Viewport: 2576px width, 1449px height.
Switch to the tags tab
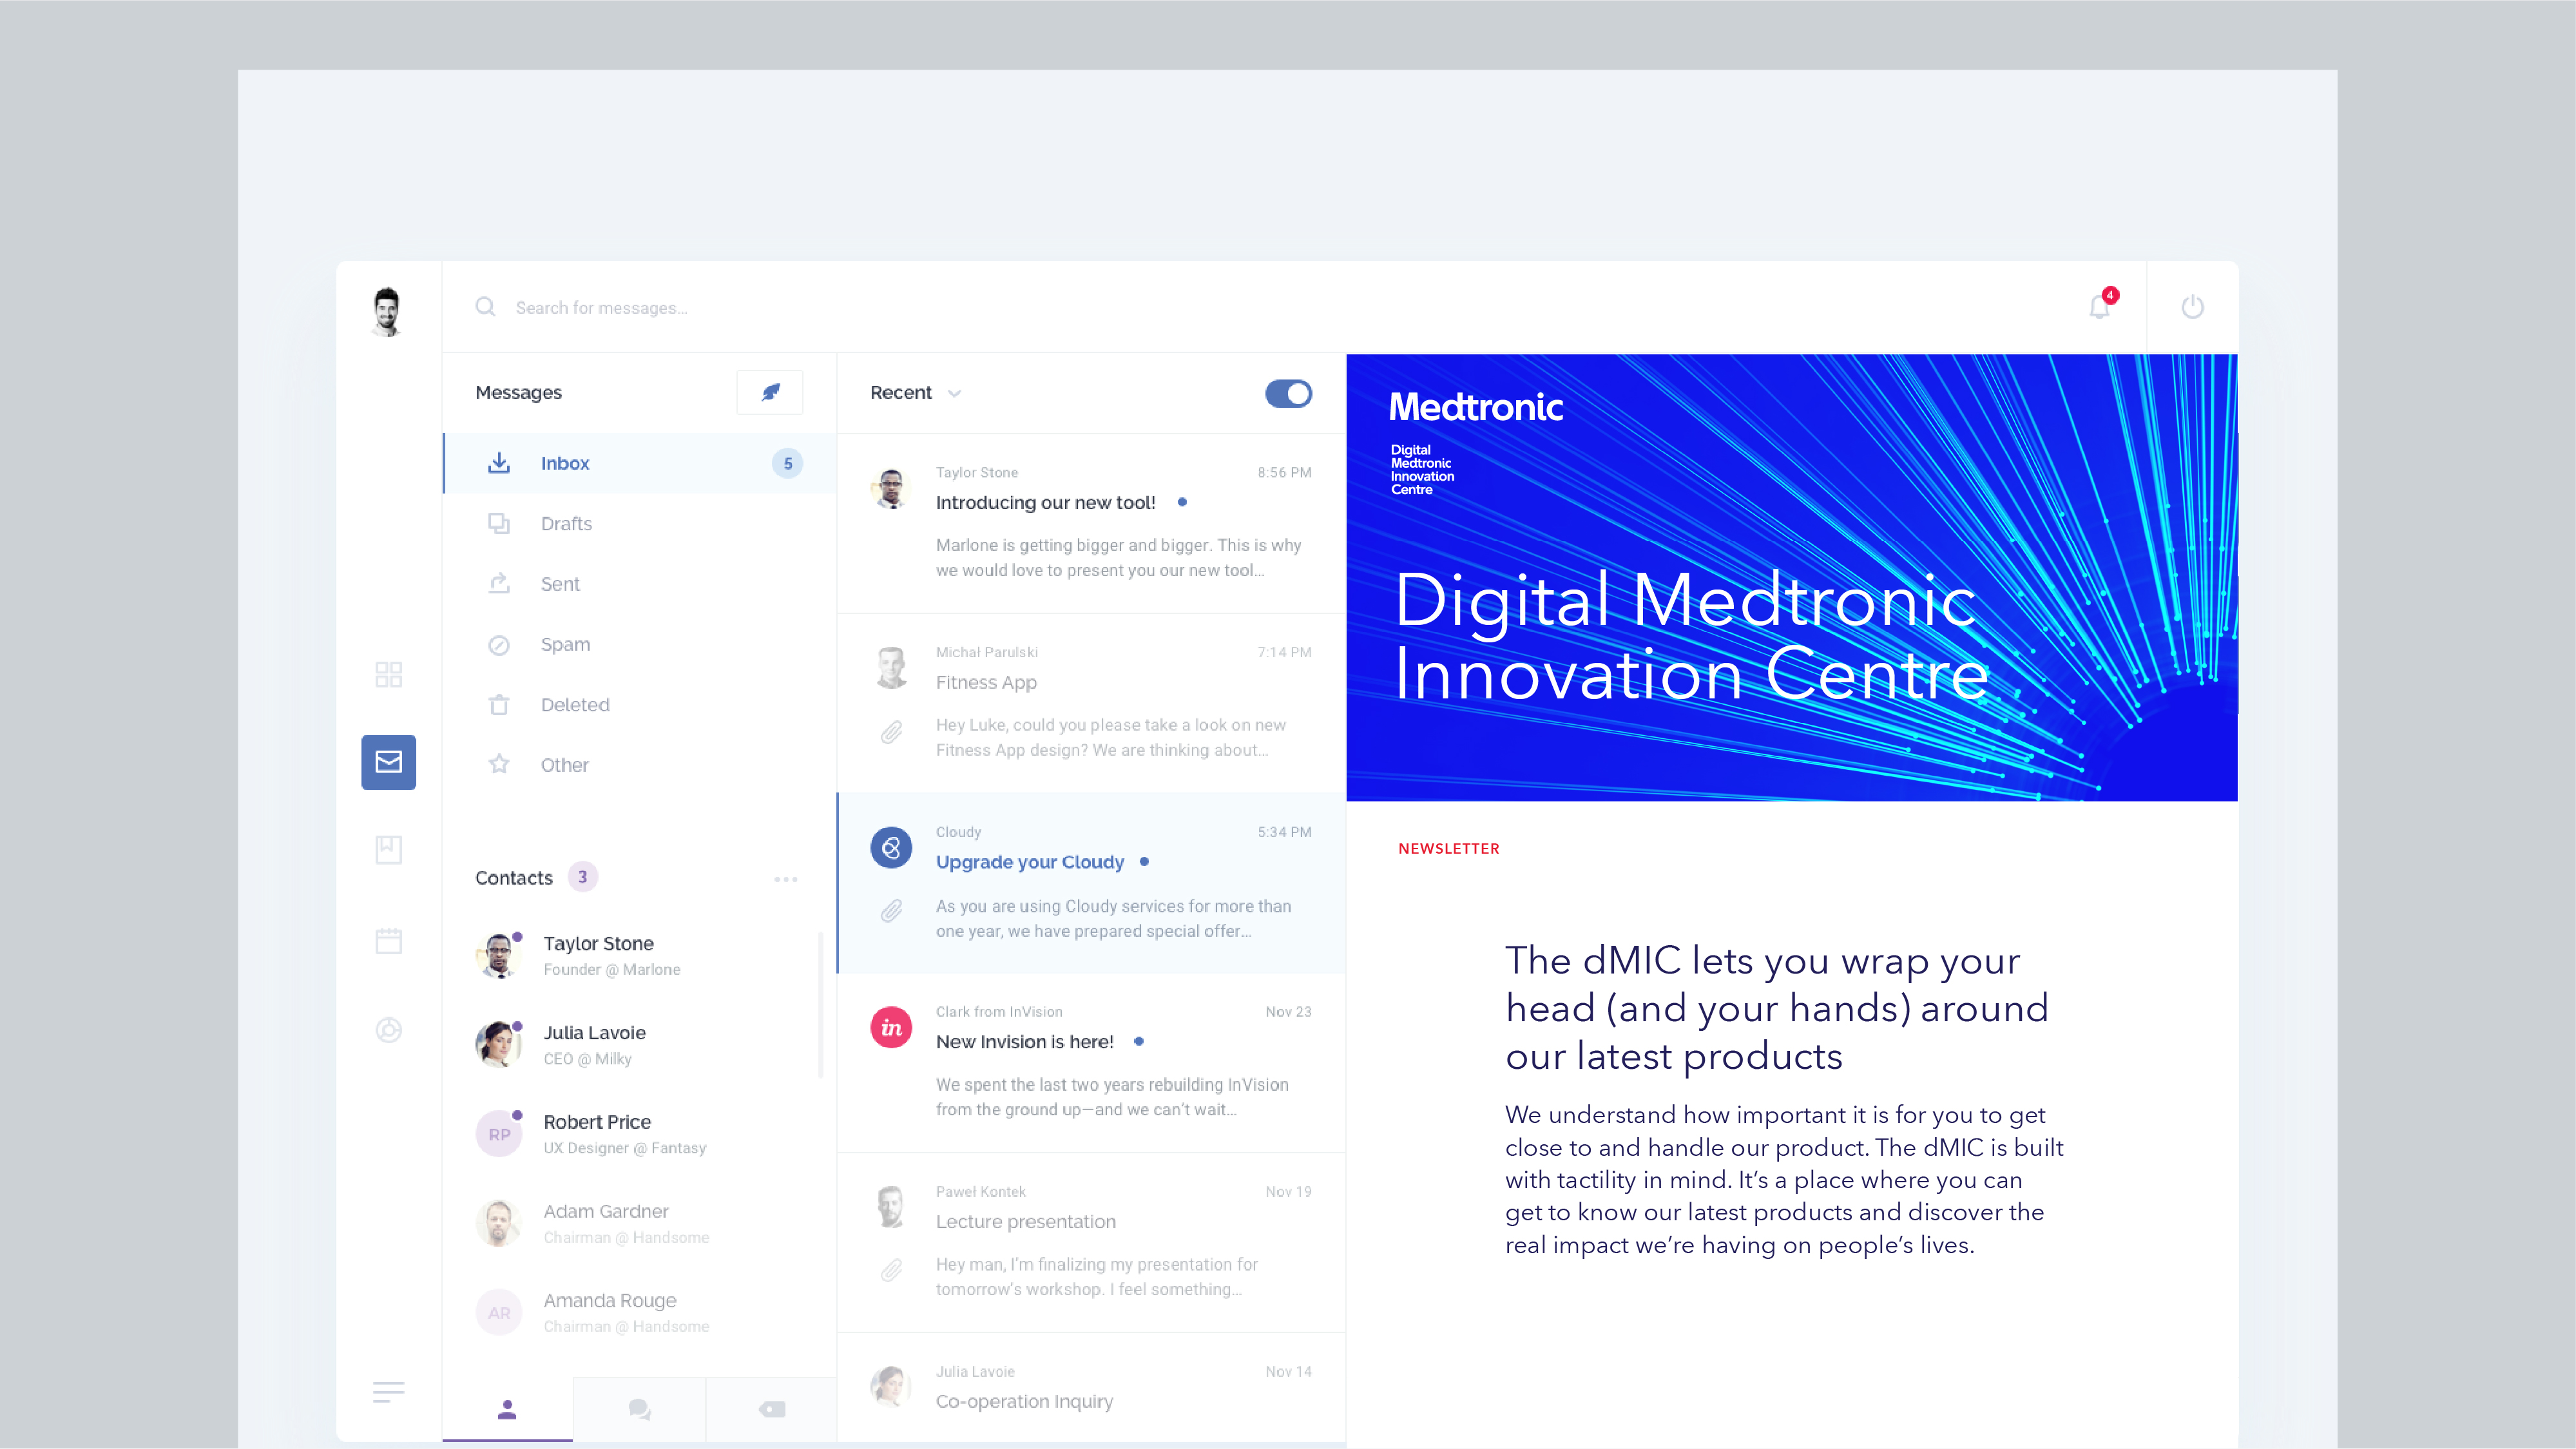[x=771, y=1410]
